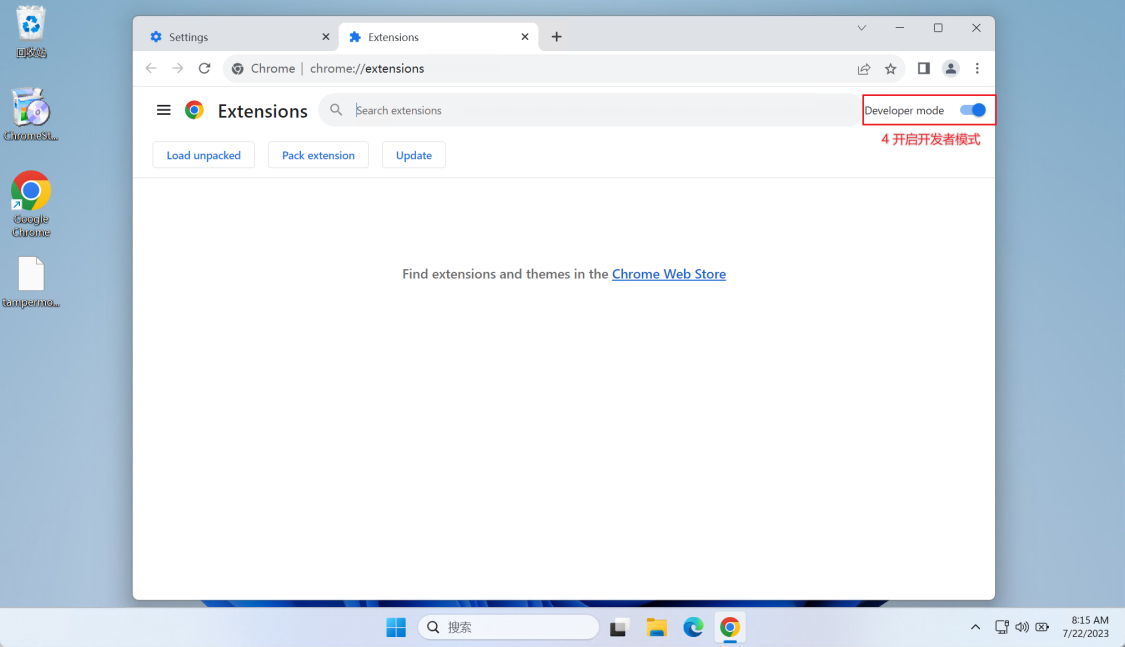Image resolution: width=1125 pixels, height=647 pixels.
Task: Open the clock showing 8:15 AM
Action: coord(1086,627)
